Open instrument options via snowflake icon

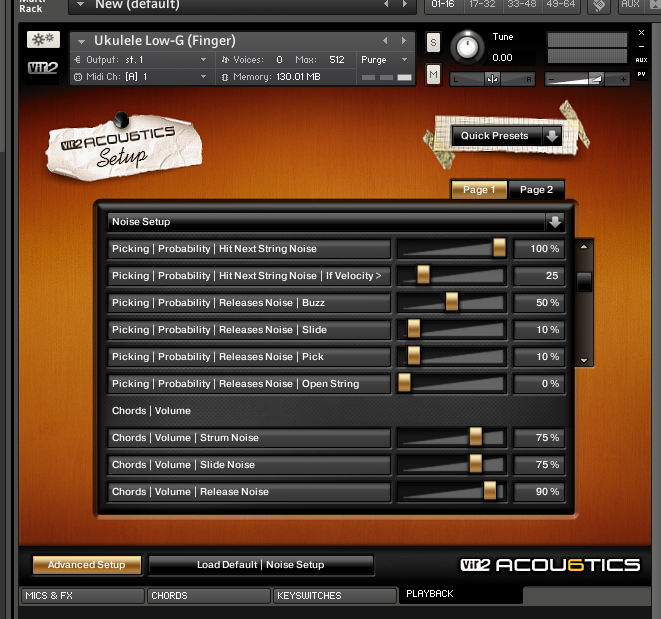[43, 39]
